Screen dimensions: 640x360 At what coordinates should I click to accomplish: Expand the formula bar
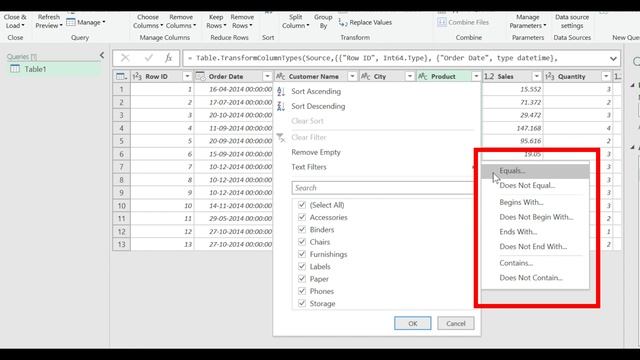(613, 59)
